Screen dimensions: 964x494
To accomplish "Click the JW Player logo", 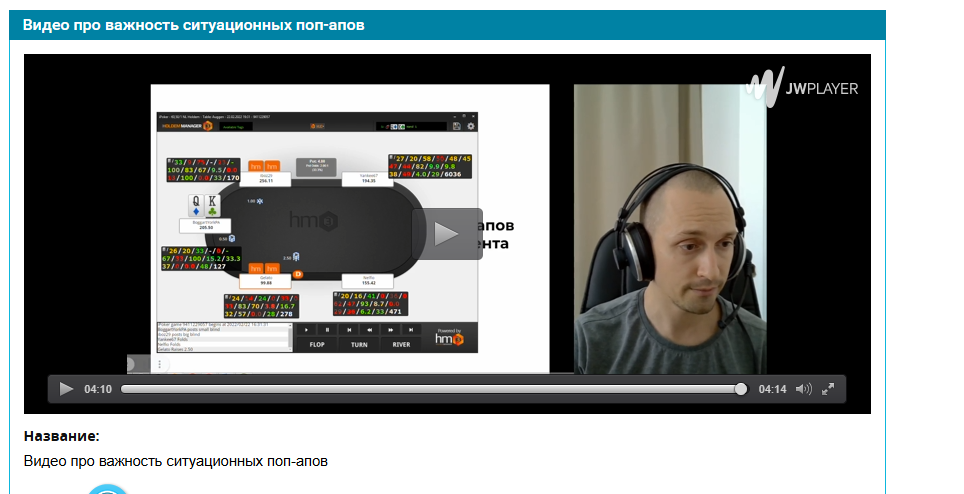I will [x=802, y=87].
